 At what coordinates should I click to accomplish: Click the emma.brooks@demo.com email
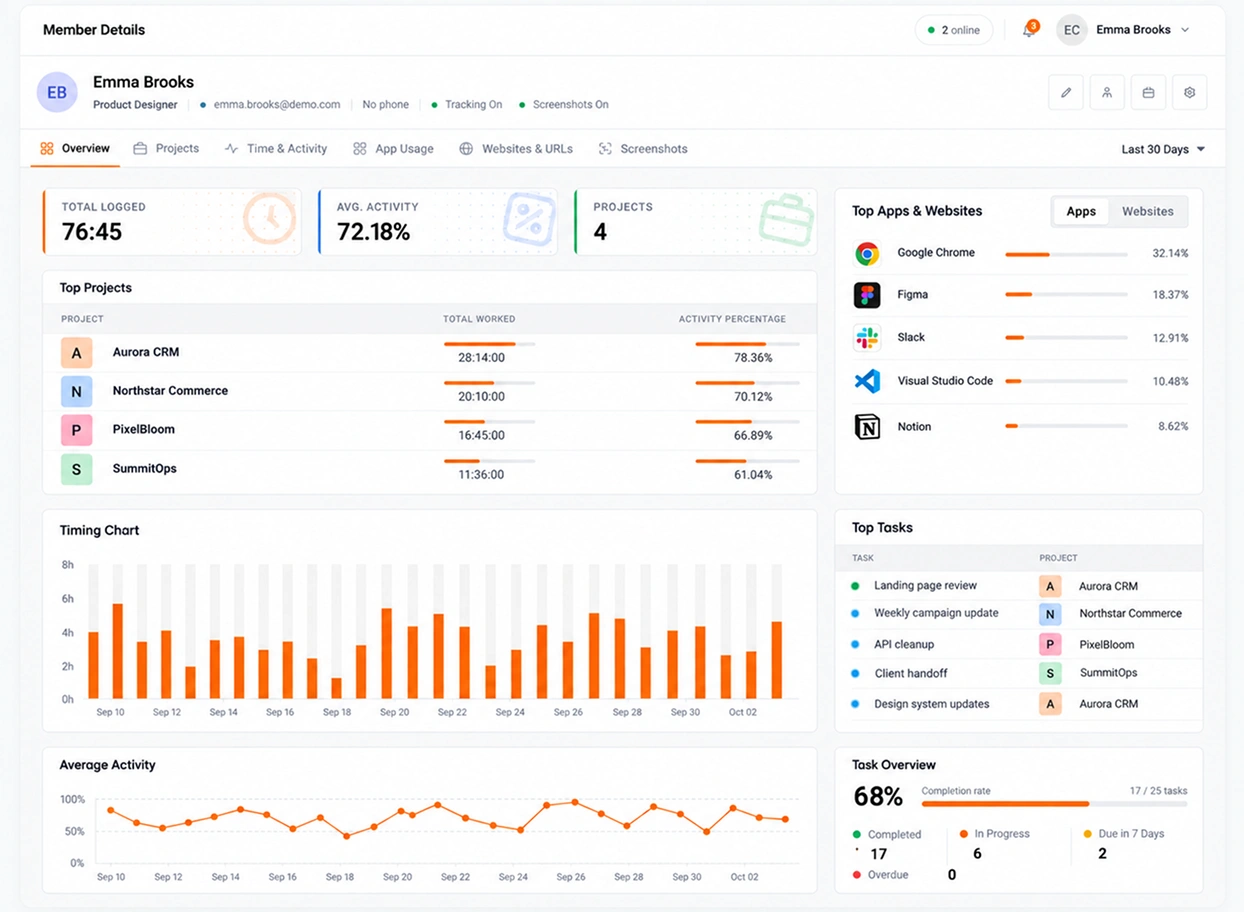click(x=277, y=104)
